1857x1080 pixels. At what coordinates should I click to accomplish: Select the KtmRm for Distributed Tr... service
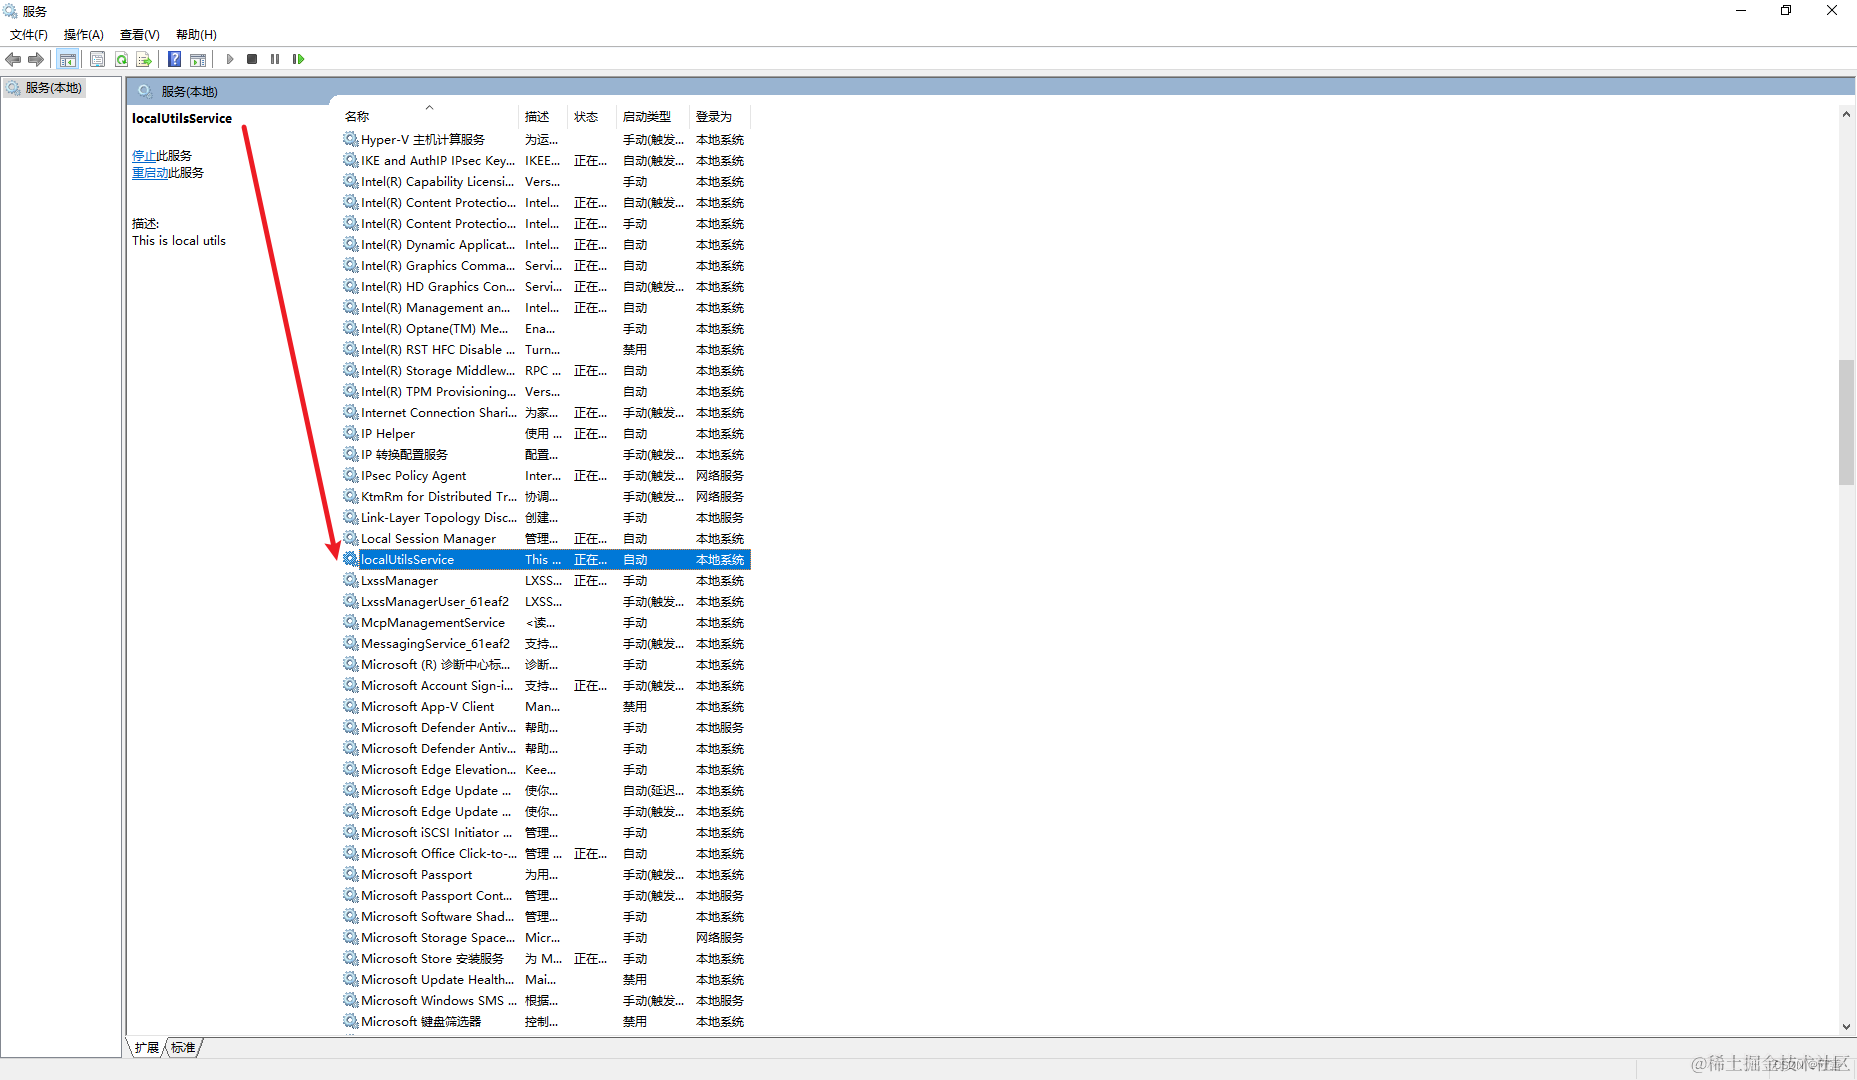click(x=546, y=497)
